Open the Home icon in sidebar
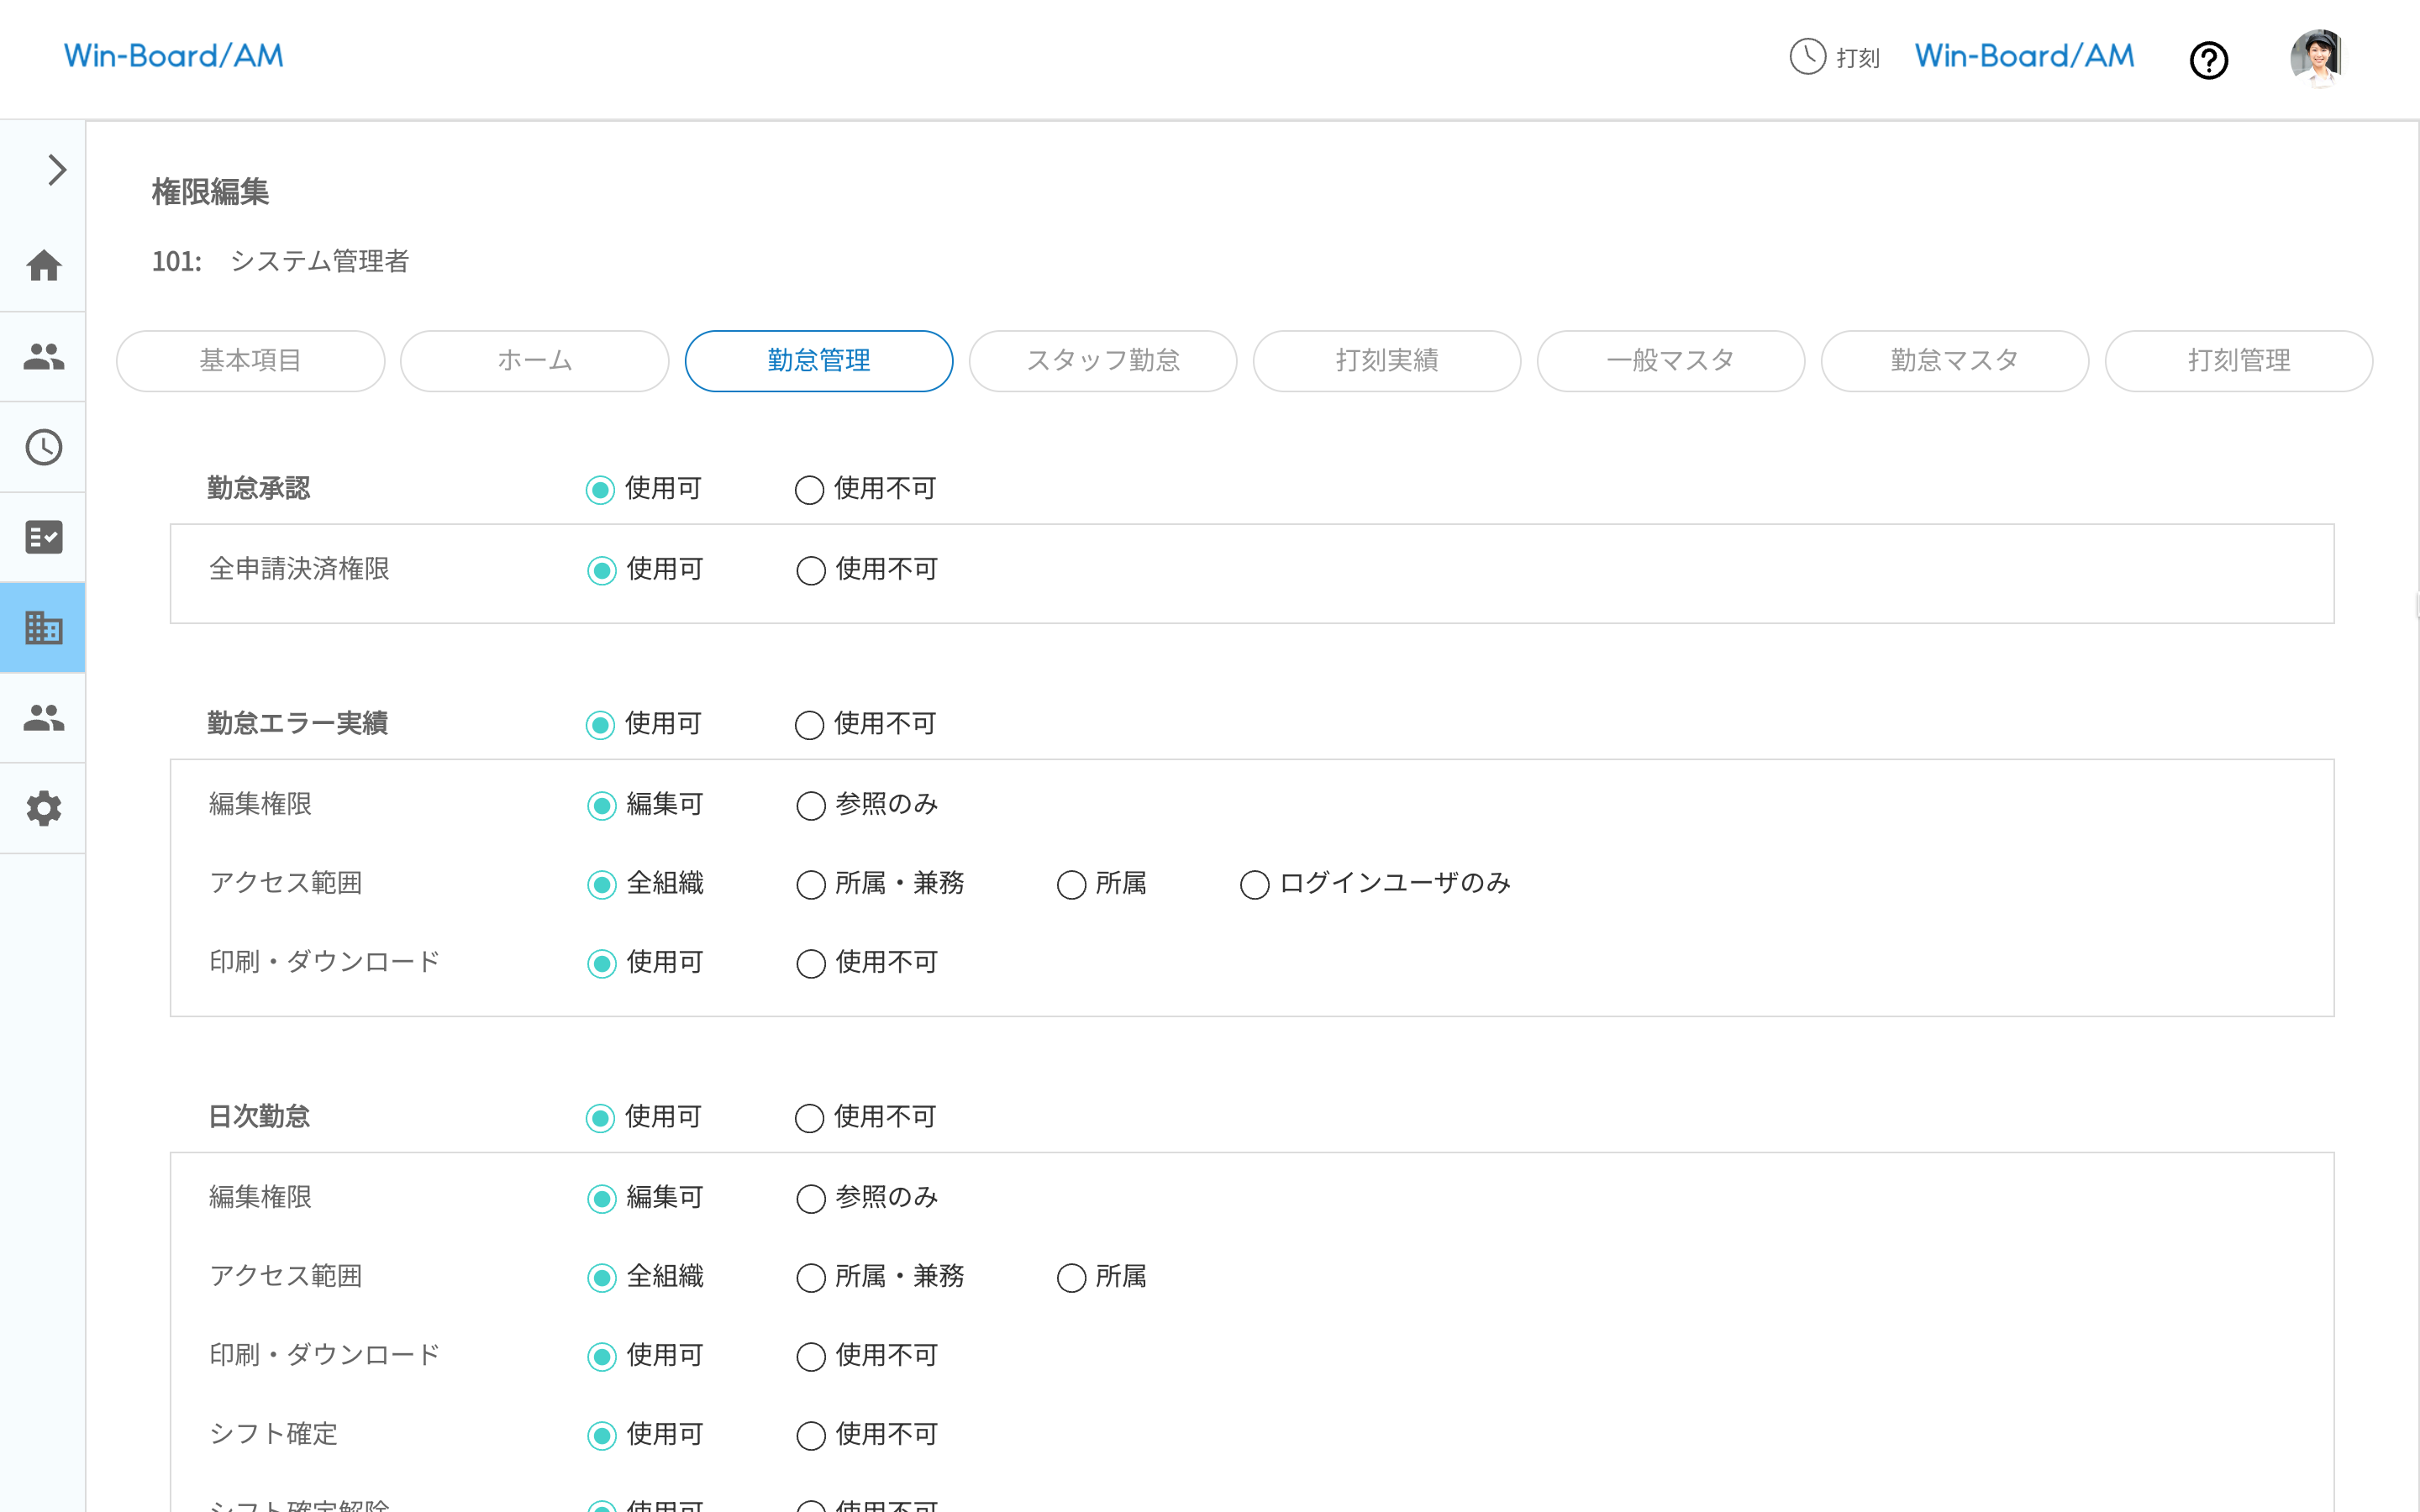This screenshot has width=2420, height=1512. 44,266
